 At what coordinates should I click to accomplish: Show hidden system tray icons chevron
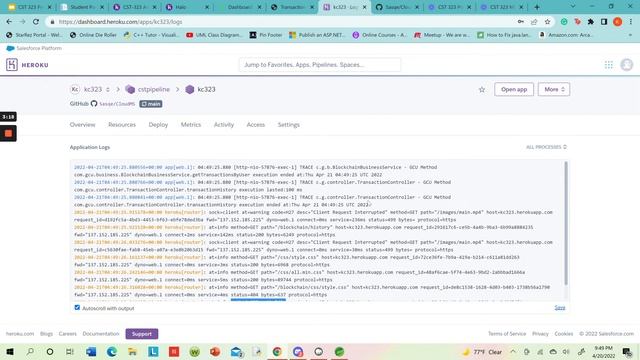513,351
